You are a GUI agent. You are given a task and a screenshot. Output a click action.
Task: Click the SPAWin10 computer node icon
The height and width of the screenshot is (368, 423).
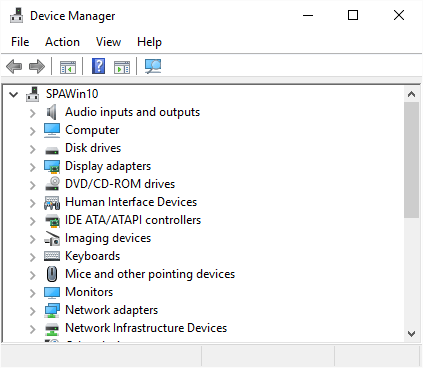(x=33, y=94)
